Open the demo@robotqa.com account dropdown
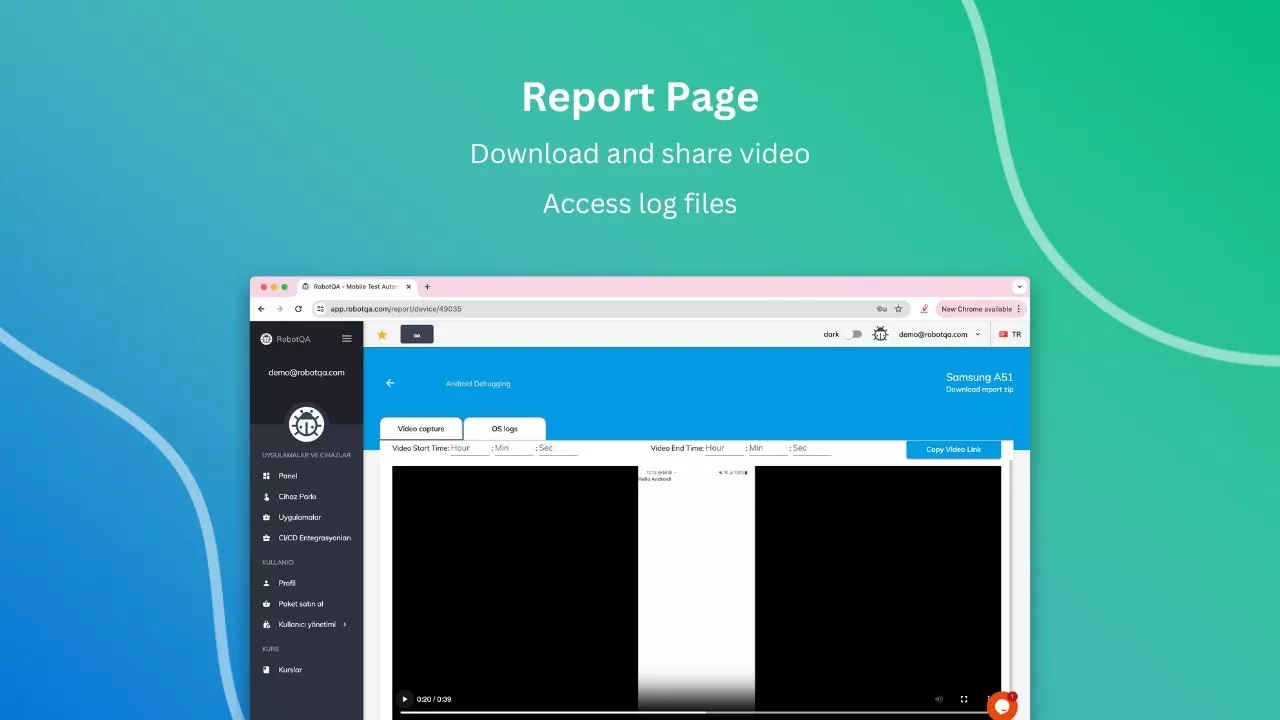 [939, 335]
